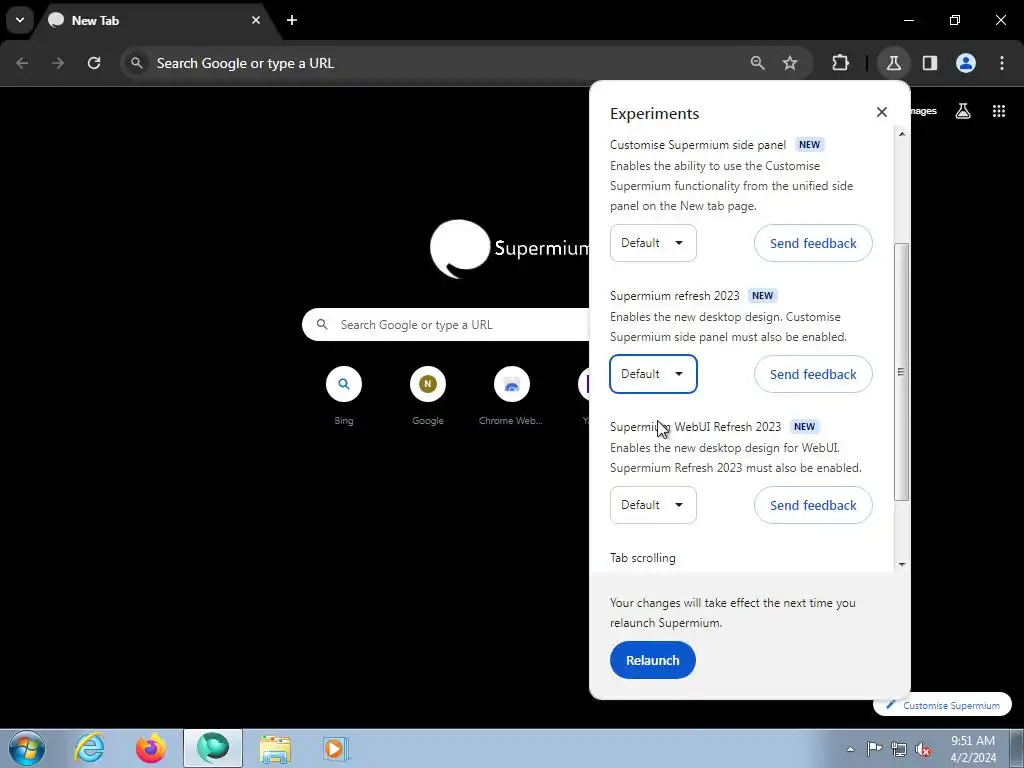Open the Windows Start menu
Screen dimensions: 1024x768
tap(27, 748)
